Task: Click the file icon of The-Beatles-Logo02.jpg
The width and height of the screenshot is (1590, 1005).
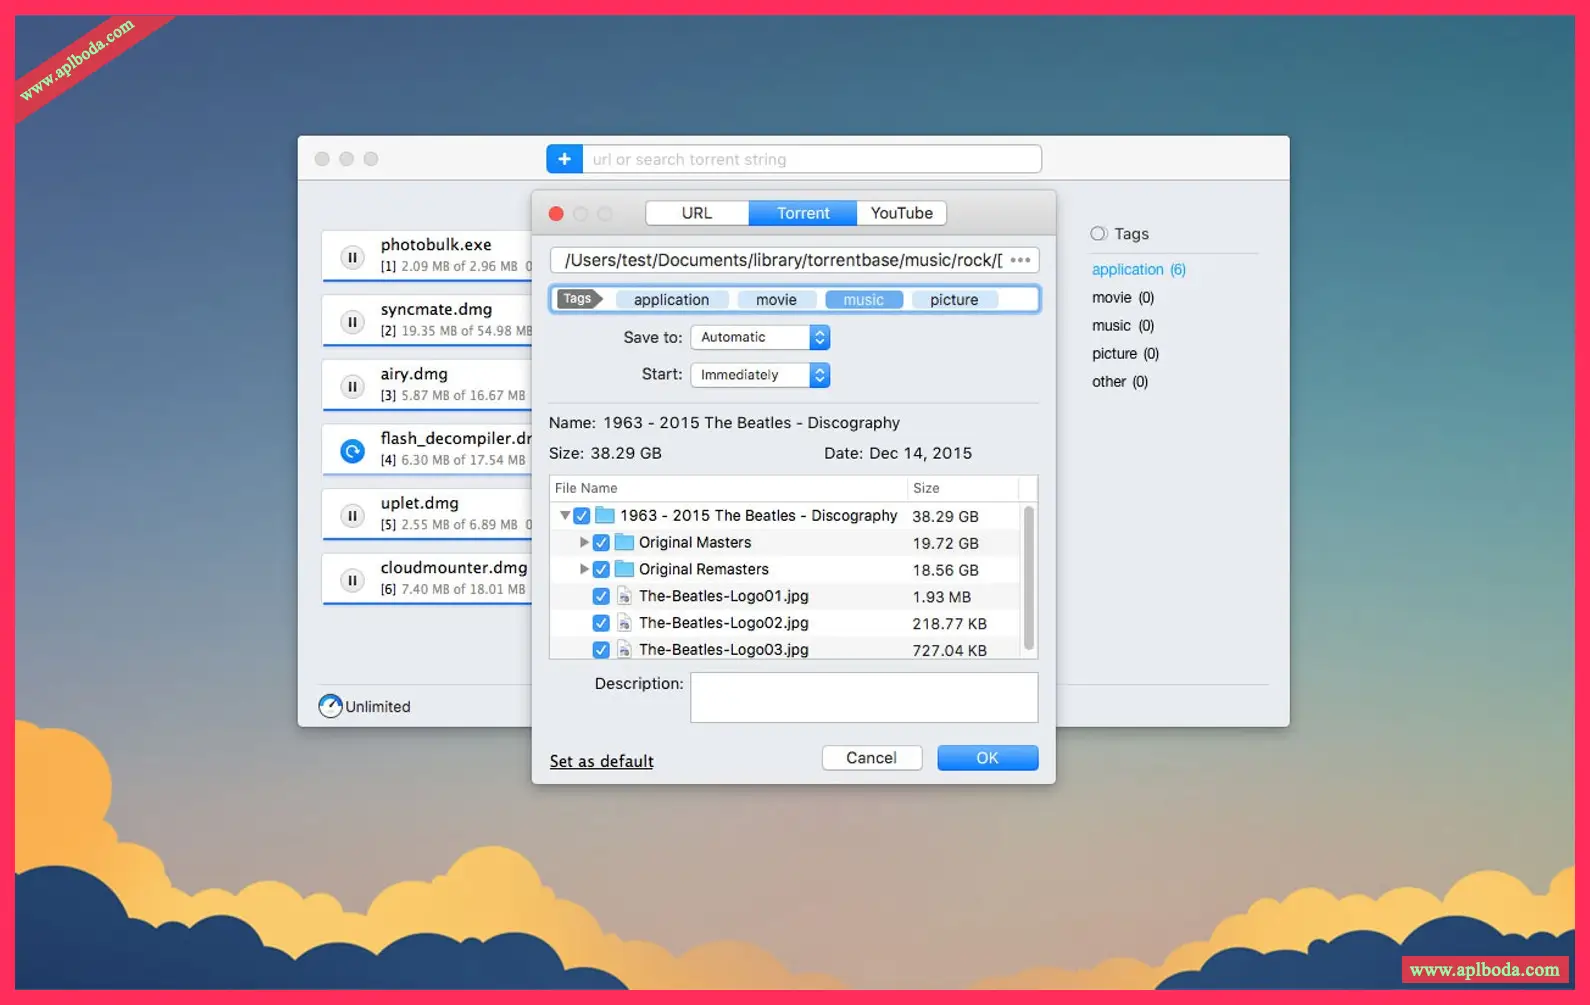Action: point(624,623)
